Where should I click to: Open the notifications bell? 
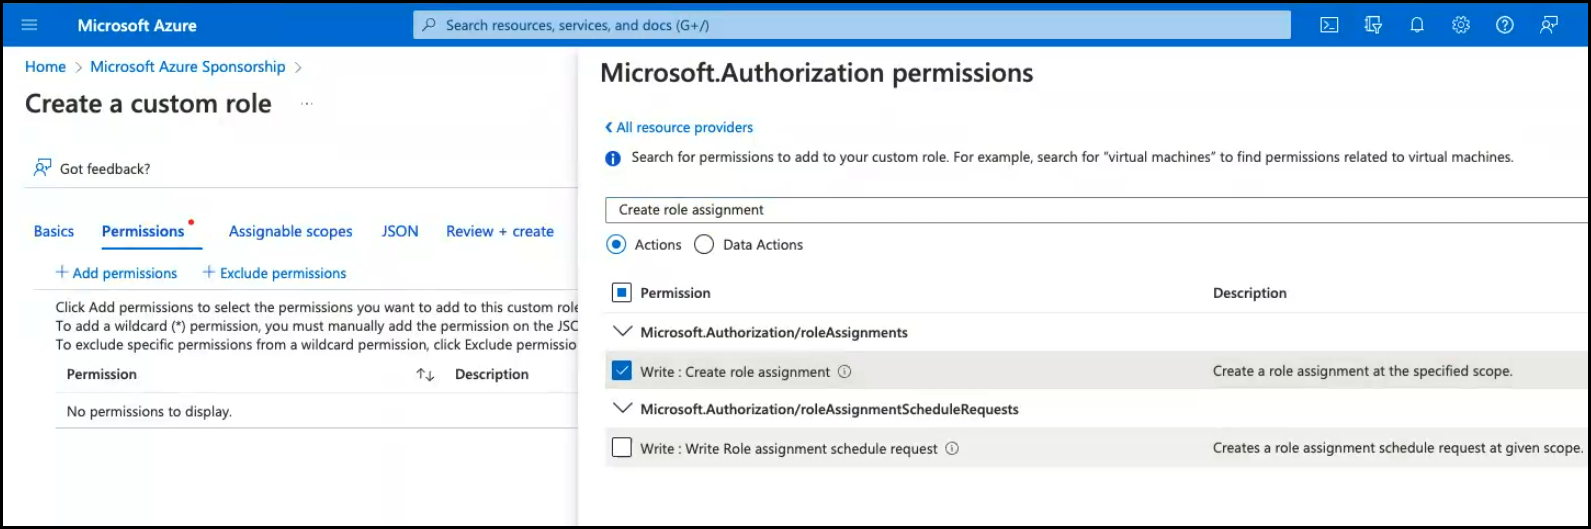pos(1417,25)
